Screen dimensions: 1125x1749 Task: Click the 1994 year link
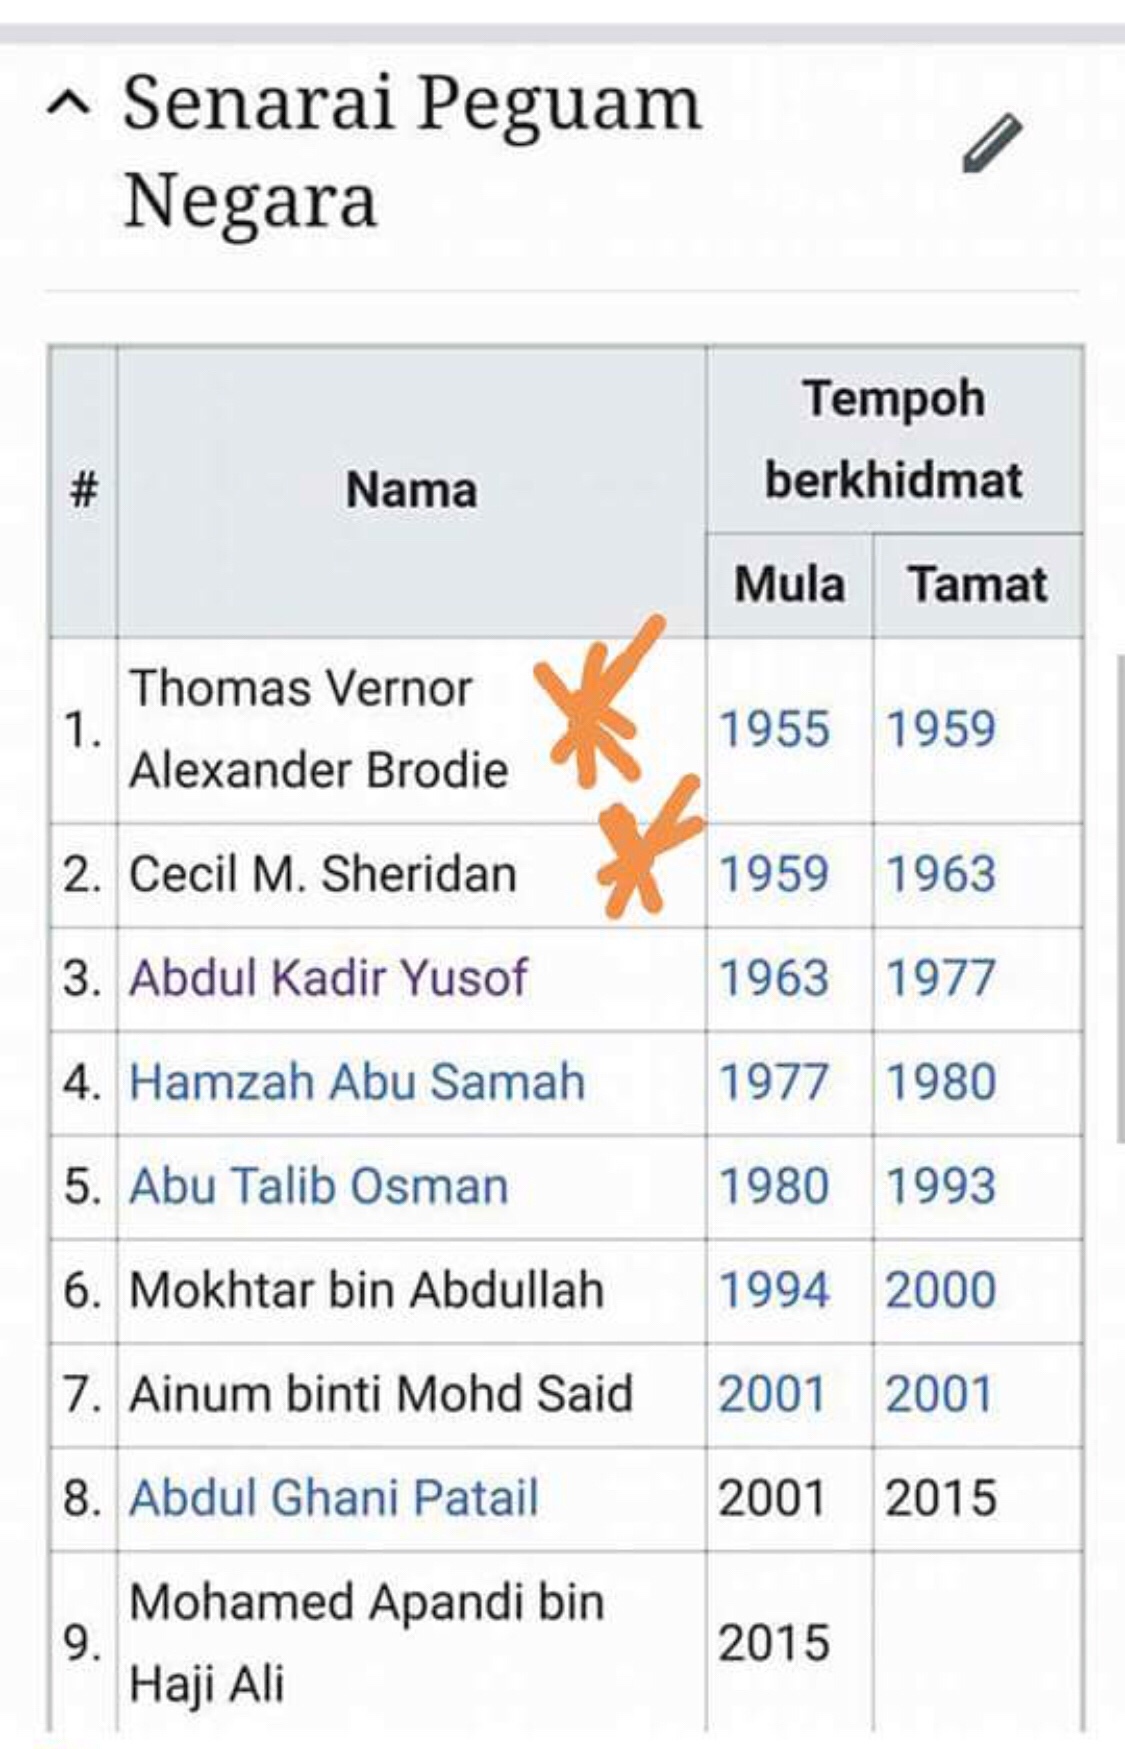pos(774,1290)
